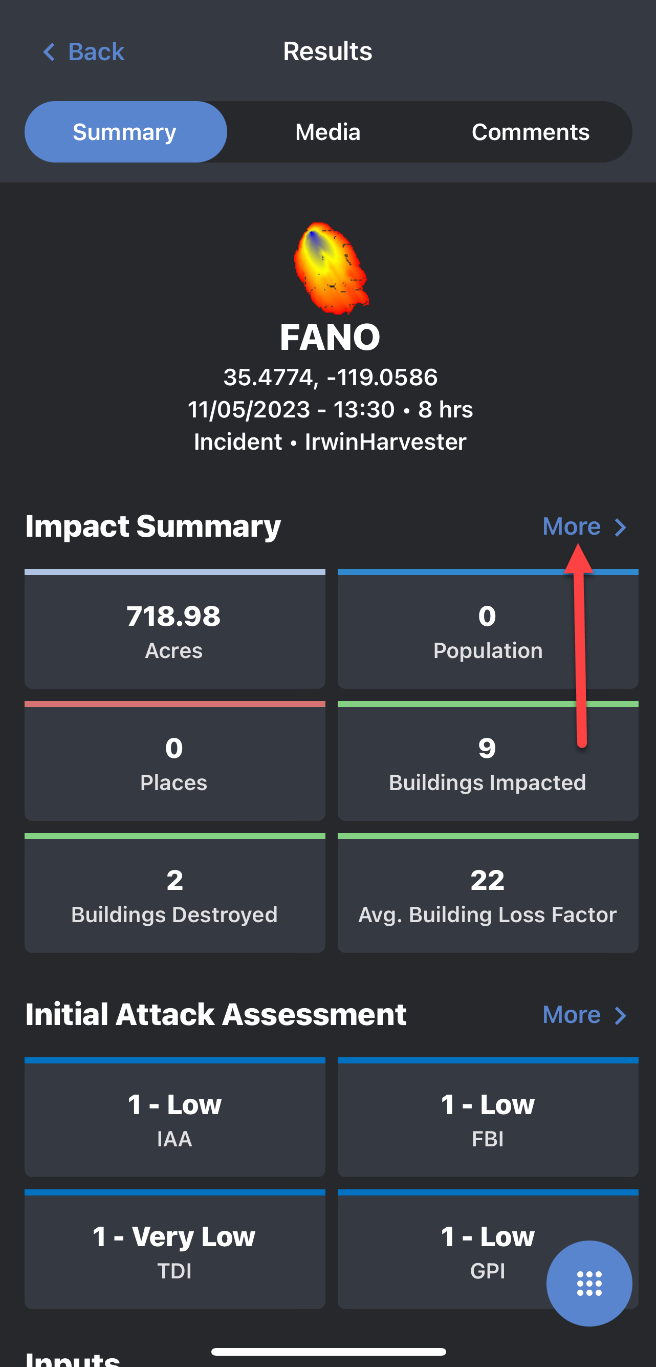Select the Population card

tap(488, 631)
